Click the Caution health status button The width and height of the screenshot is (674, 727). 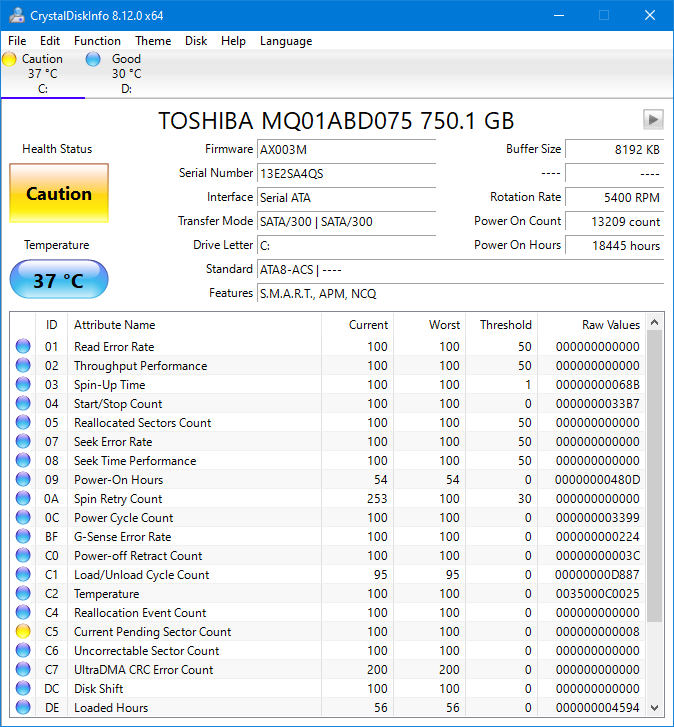pos(59,193)
